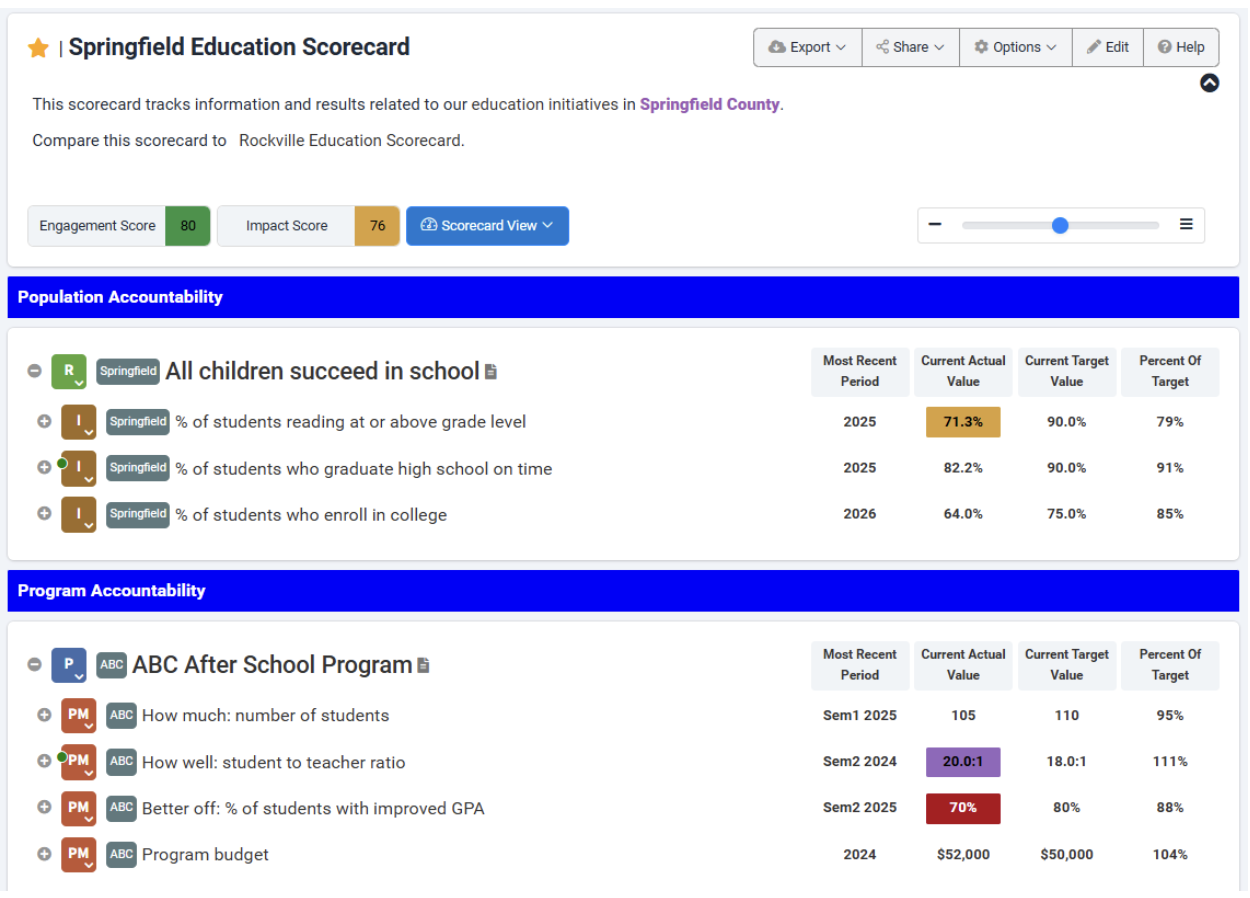Click the 70% red actual value swatch

[963, 808]
